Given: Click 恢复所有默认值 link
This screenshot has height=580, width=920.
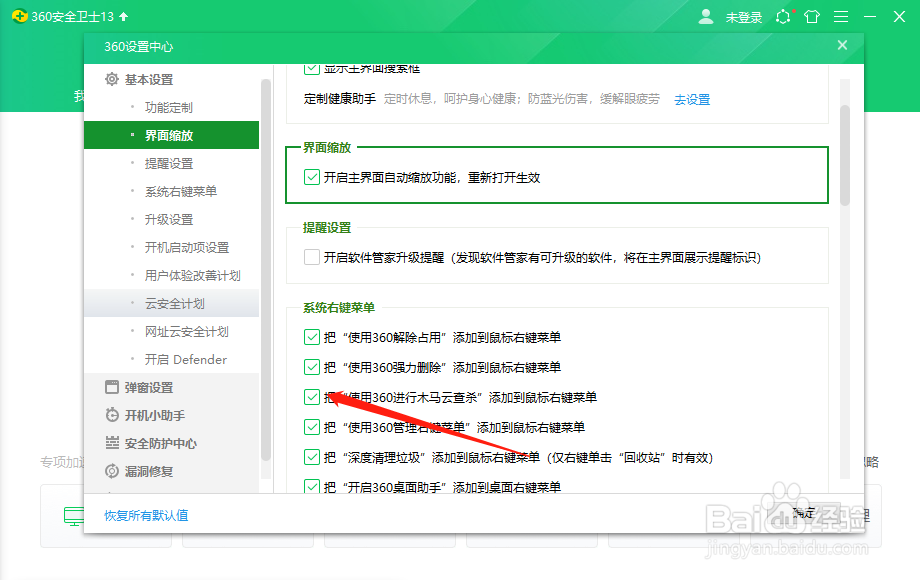Looking at the screenshot, I should [146, 515].
